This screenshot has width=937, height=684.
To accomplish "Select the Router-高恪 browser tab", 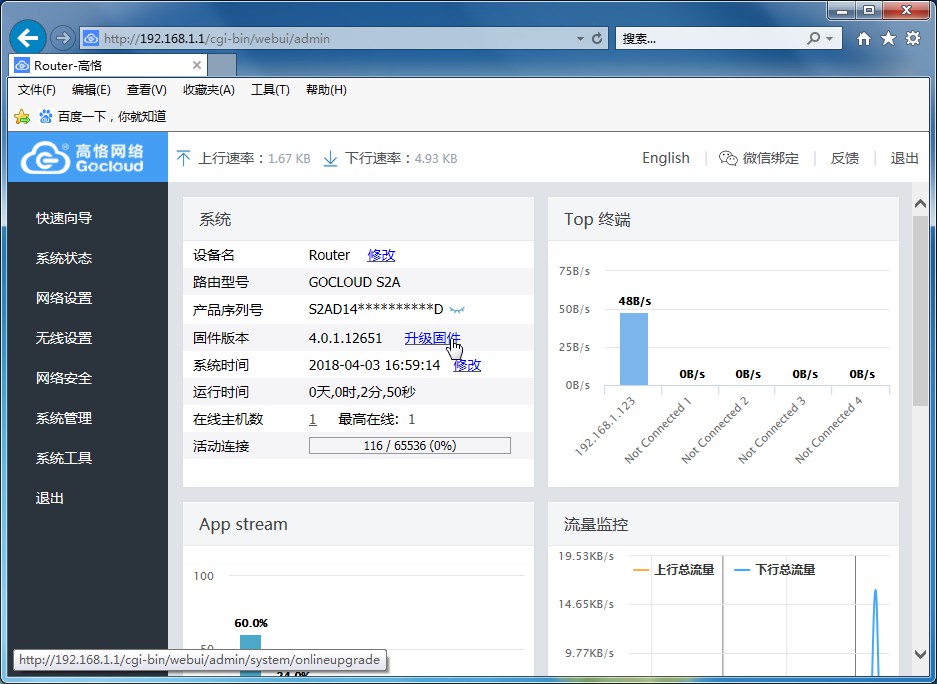I will point(108,65).
